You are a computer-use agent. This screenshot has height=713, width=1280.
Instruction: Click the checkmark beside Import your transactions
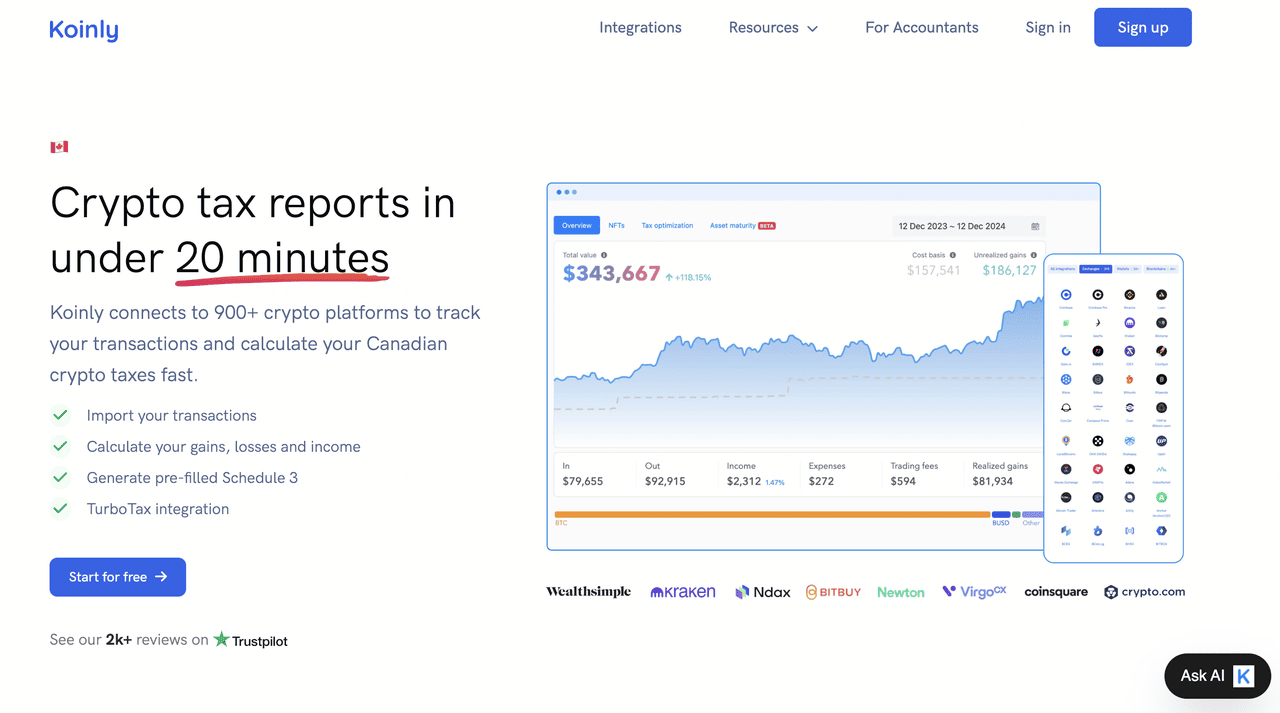(x=60, y=415)
